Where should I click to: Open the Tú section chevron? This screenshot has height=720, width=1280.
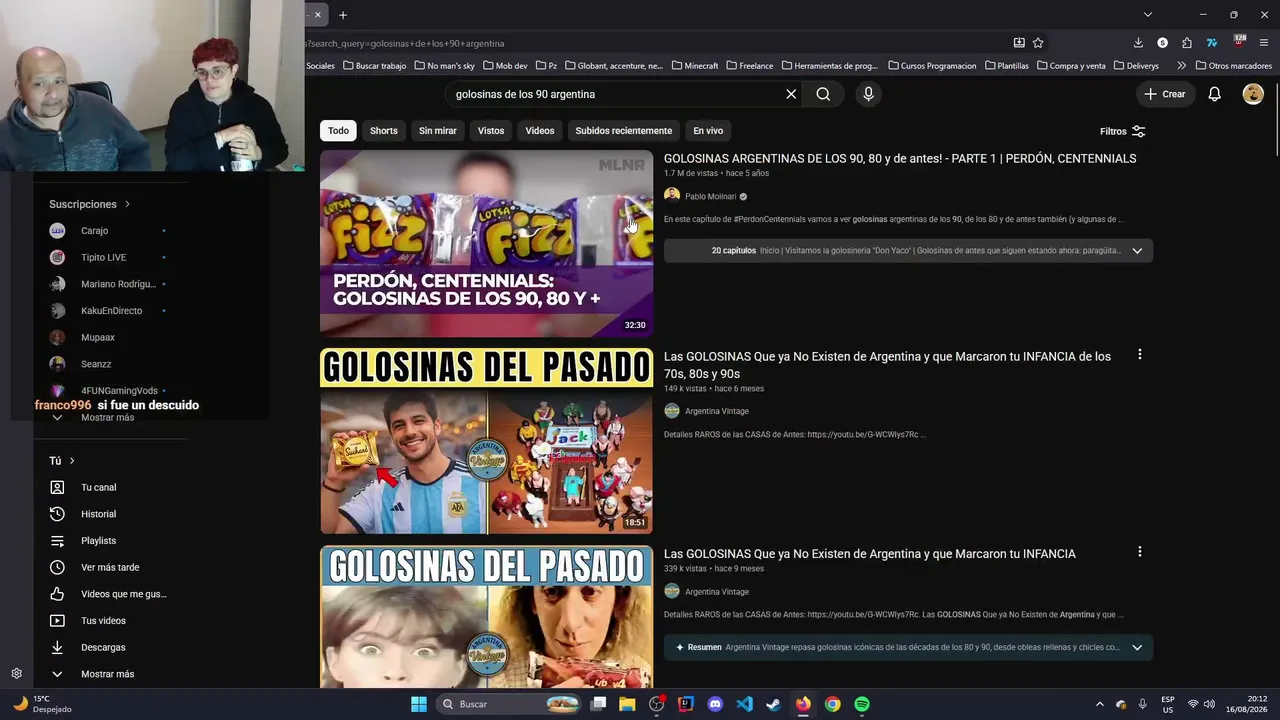coord(72,461)
